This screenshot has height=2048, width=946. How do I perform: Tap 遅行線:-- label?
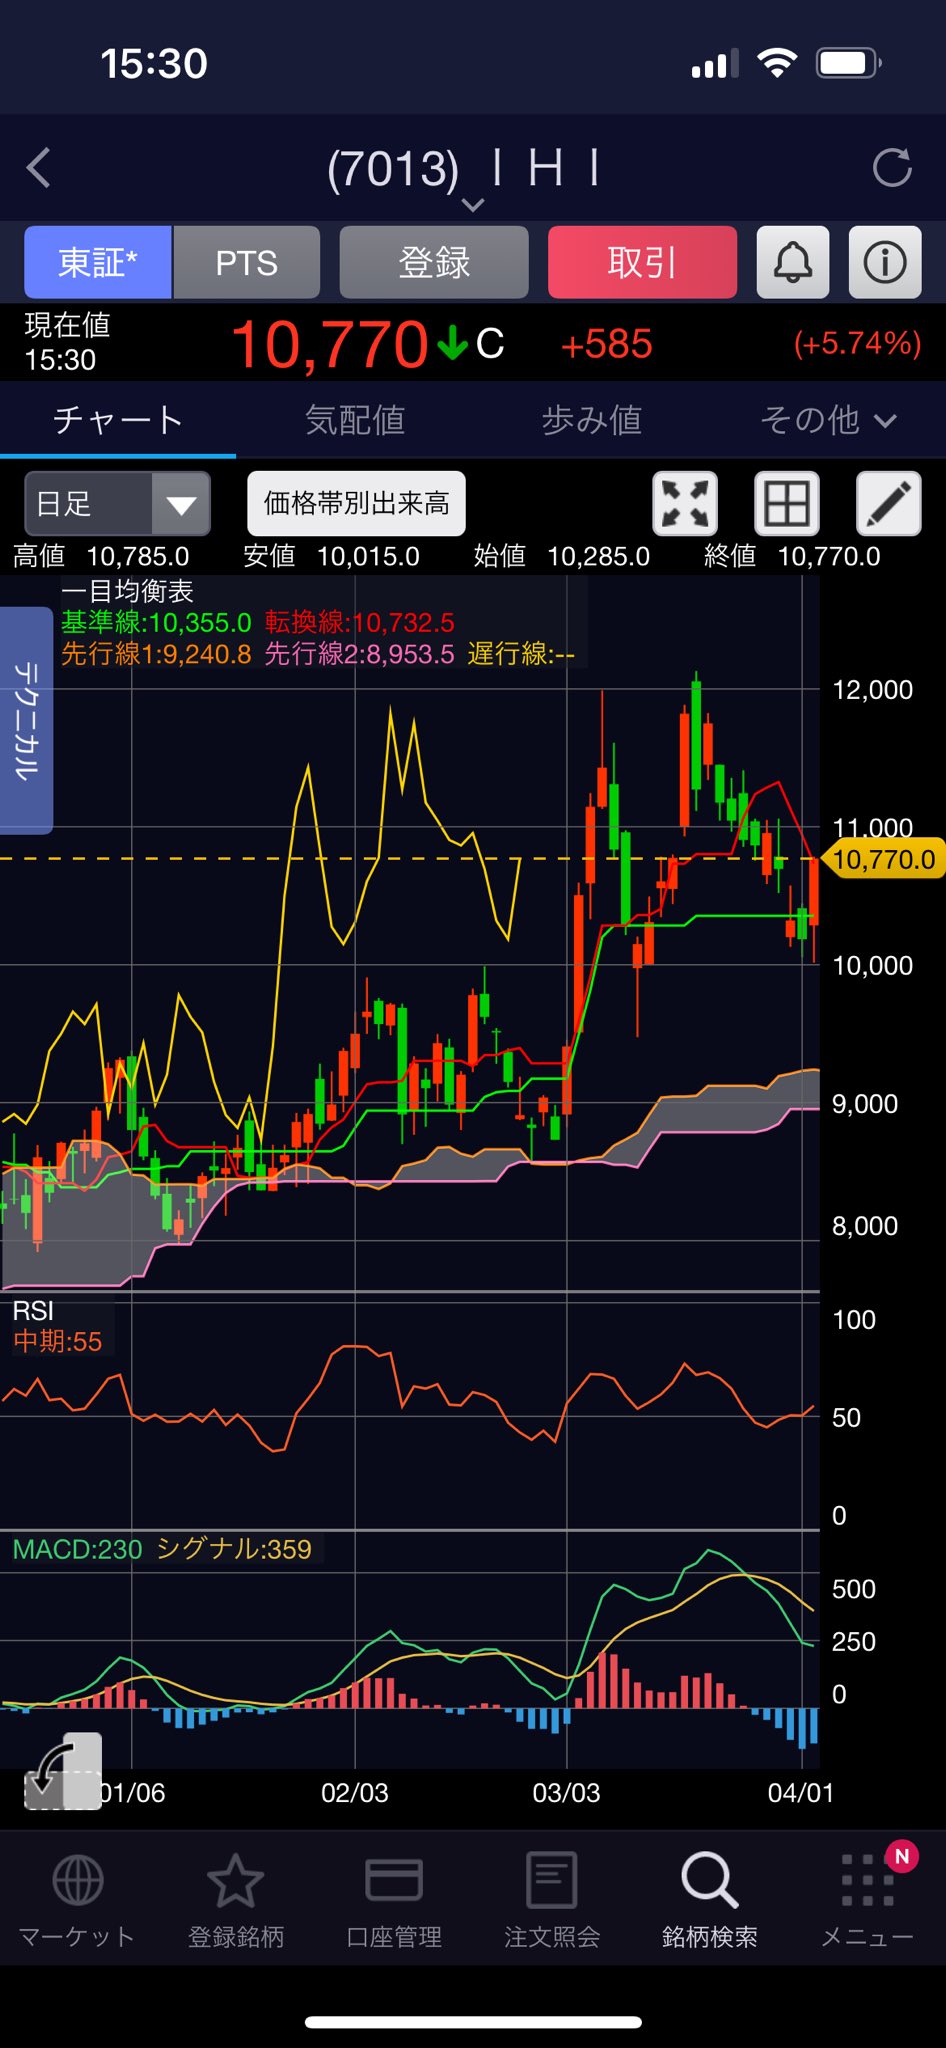[521, 653]
